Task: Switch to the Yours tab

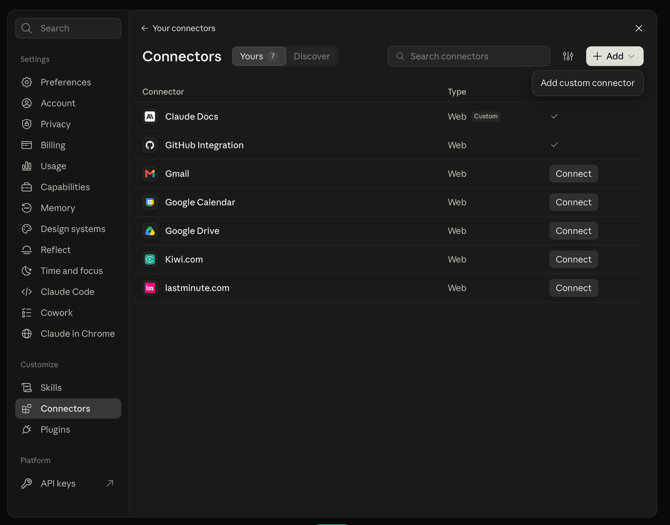Action: click(259, 56)
